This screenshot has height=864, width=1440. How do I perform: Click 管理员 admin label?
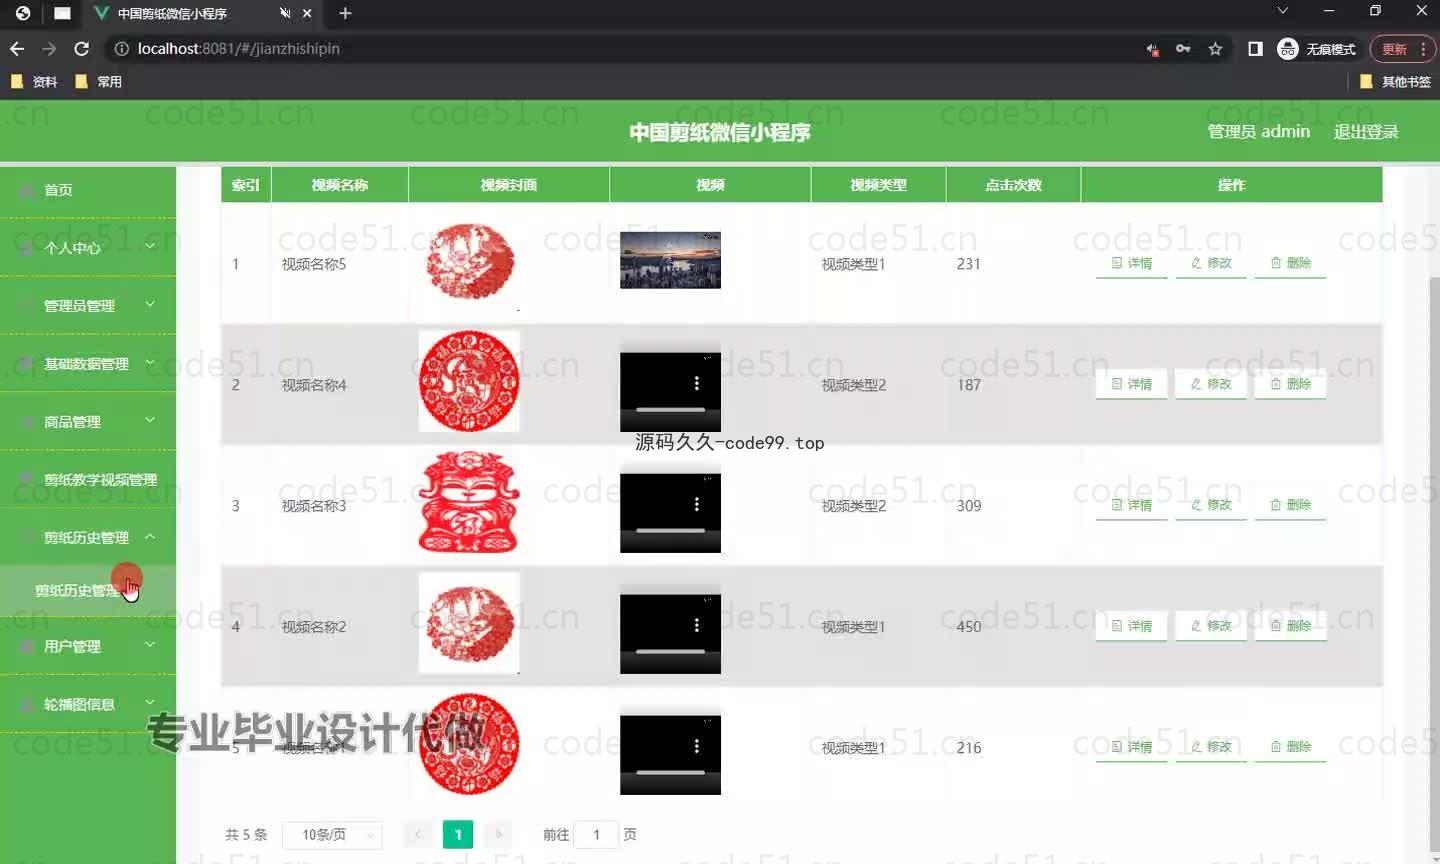[x=1258, y=131]
